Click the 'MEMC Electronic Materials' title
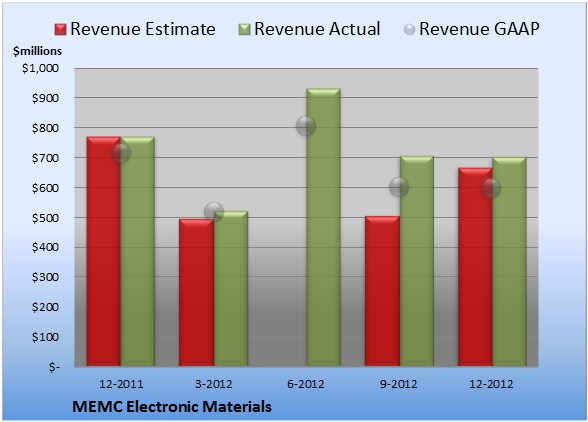588x422 pixels. (x=172, y=407)
